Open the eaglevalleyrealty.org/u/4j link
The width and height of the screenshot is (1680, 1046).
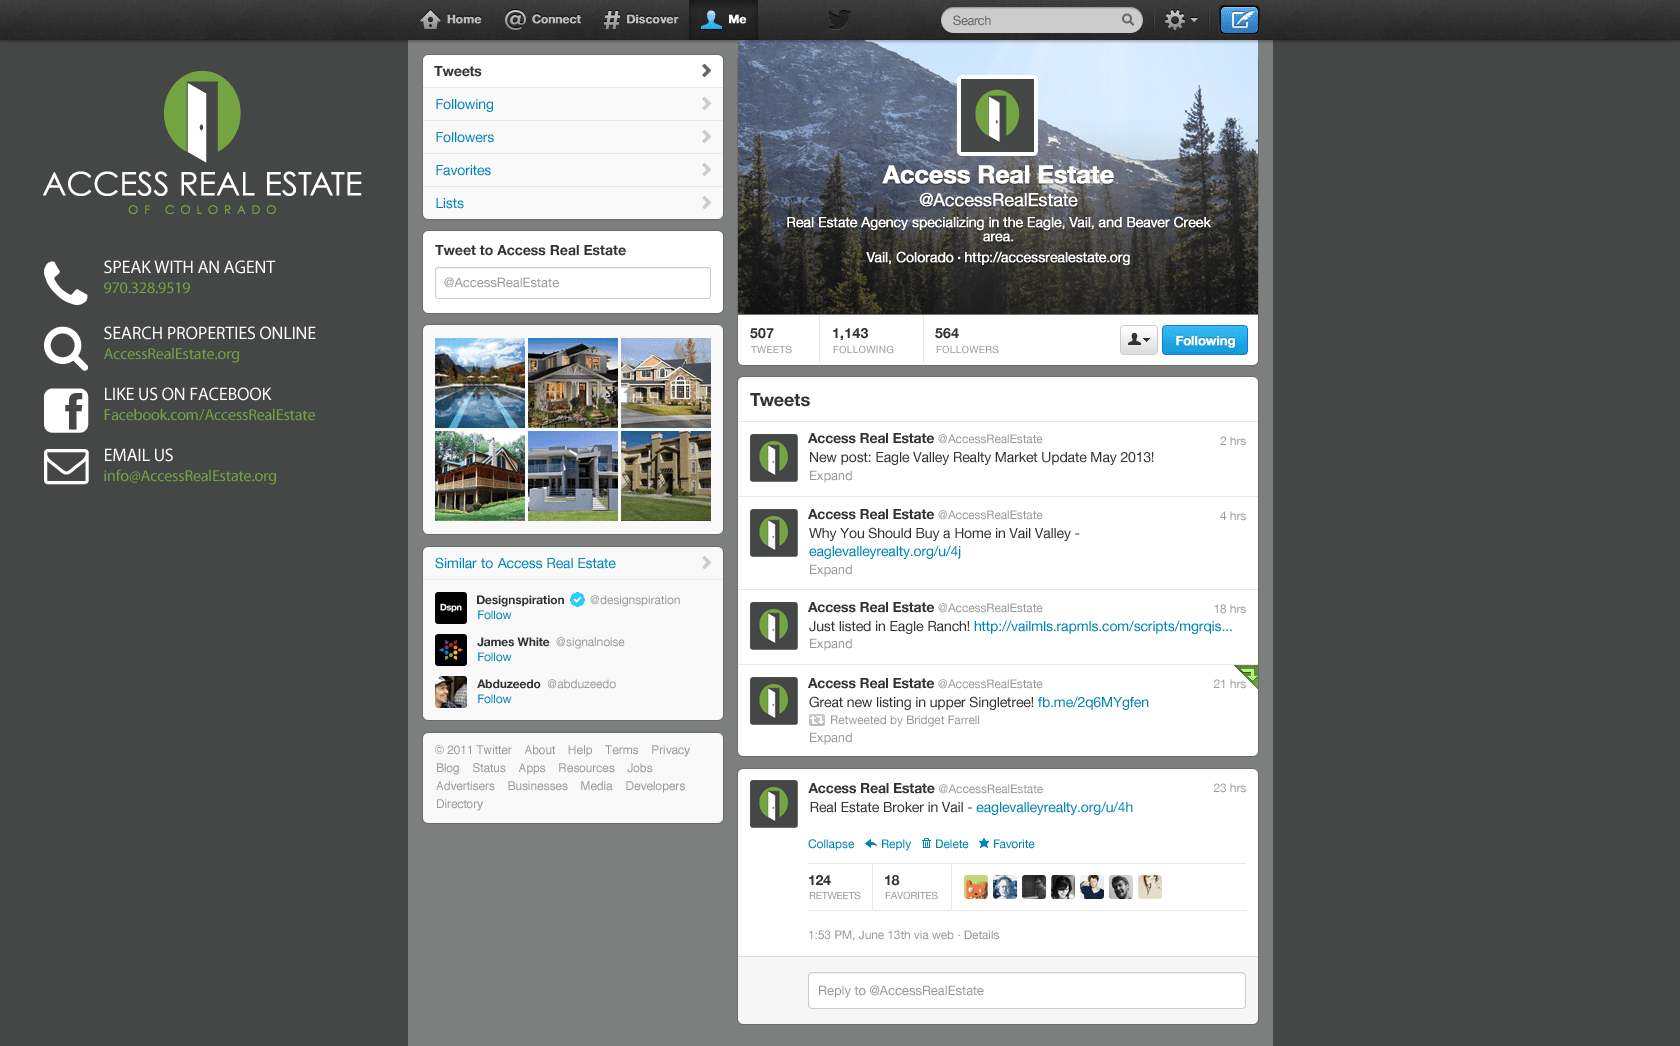click(885, 551)
